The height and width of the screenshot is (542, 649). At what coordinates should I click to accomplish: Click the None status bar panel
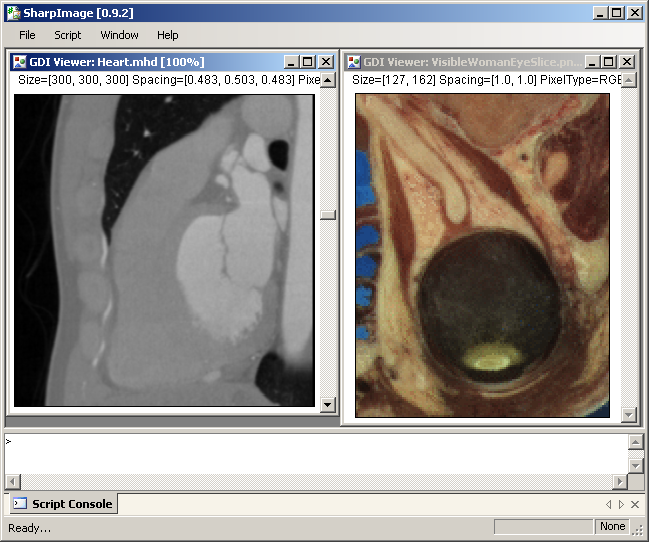[612, 526]
